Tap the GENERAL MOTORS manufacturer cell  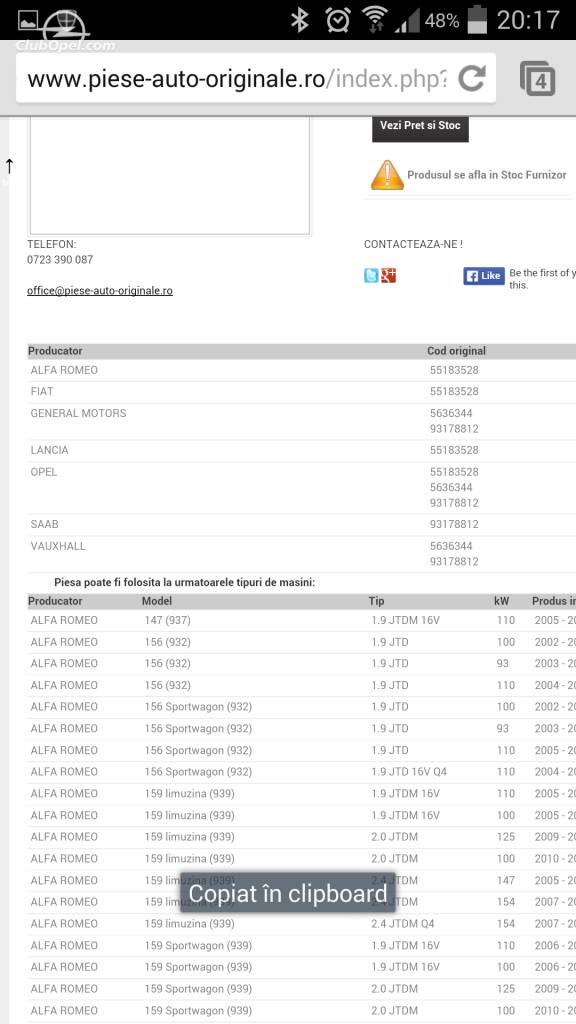78,413
